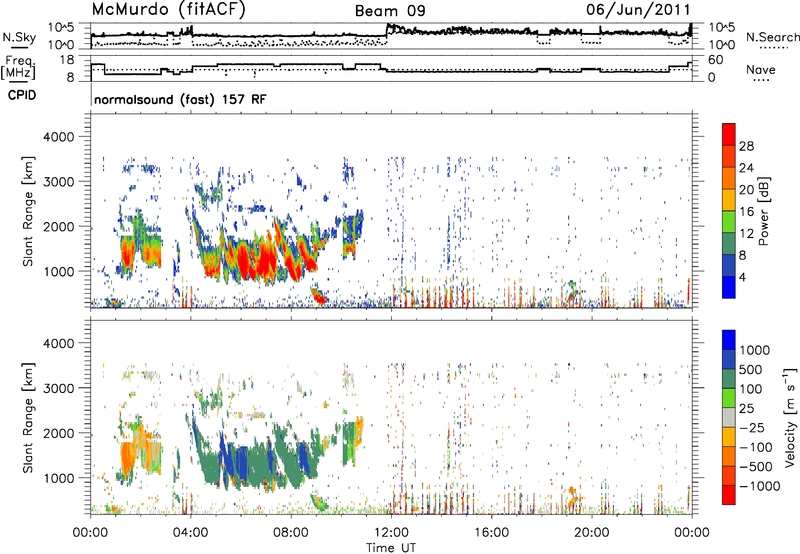The height and width of the screenshot is (554, 800).
Task: Click the '16:00' time tick label
Action: [x=491, y=533]
